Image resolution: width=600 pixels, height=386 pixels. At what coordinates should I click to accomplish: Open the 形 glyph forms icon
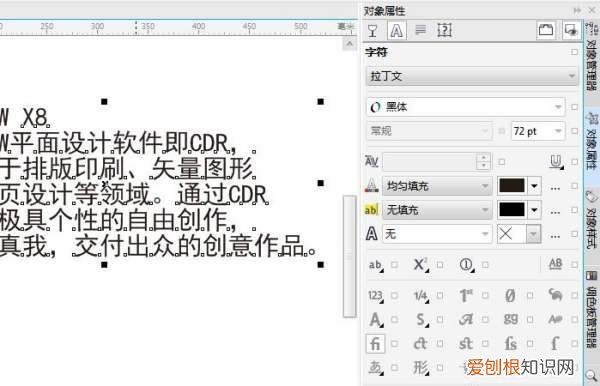pyautogui.click(x=421, y=368)
